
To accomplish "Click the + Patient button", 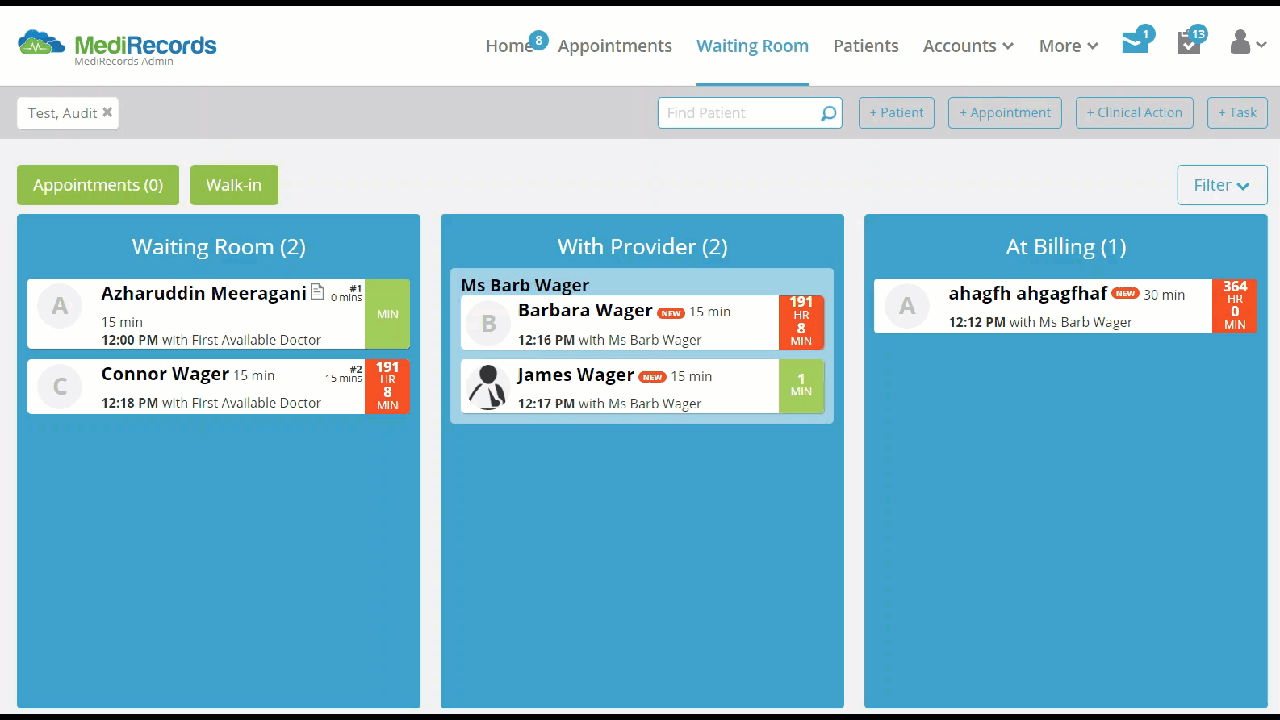I will pyautogui.click(x=897, y=113).
